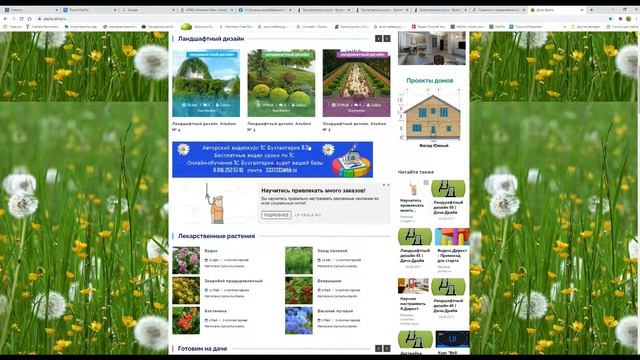
Task: Open the Проекты домов sidebar heading
Action: pos(430,81)
